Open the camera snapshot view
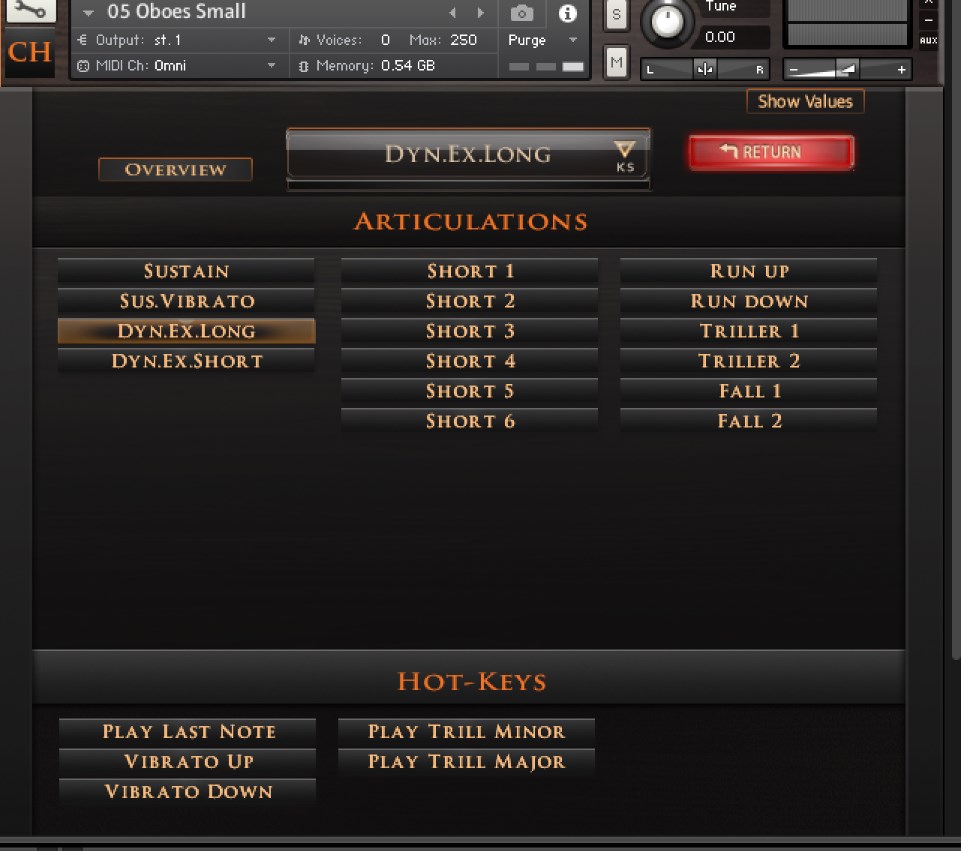This screenshot has width=961, height=851. click(x=521, y=13)
